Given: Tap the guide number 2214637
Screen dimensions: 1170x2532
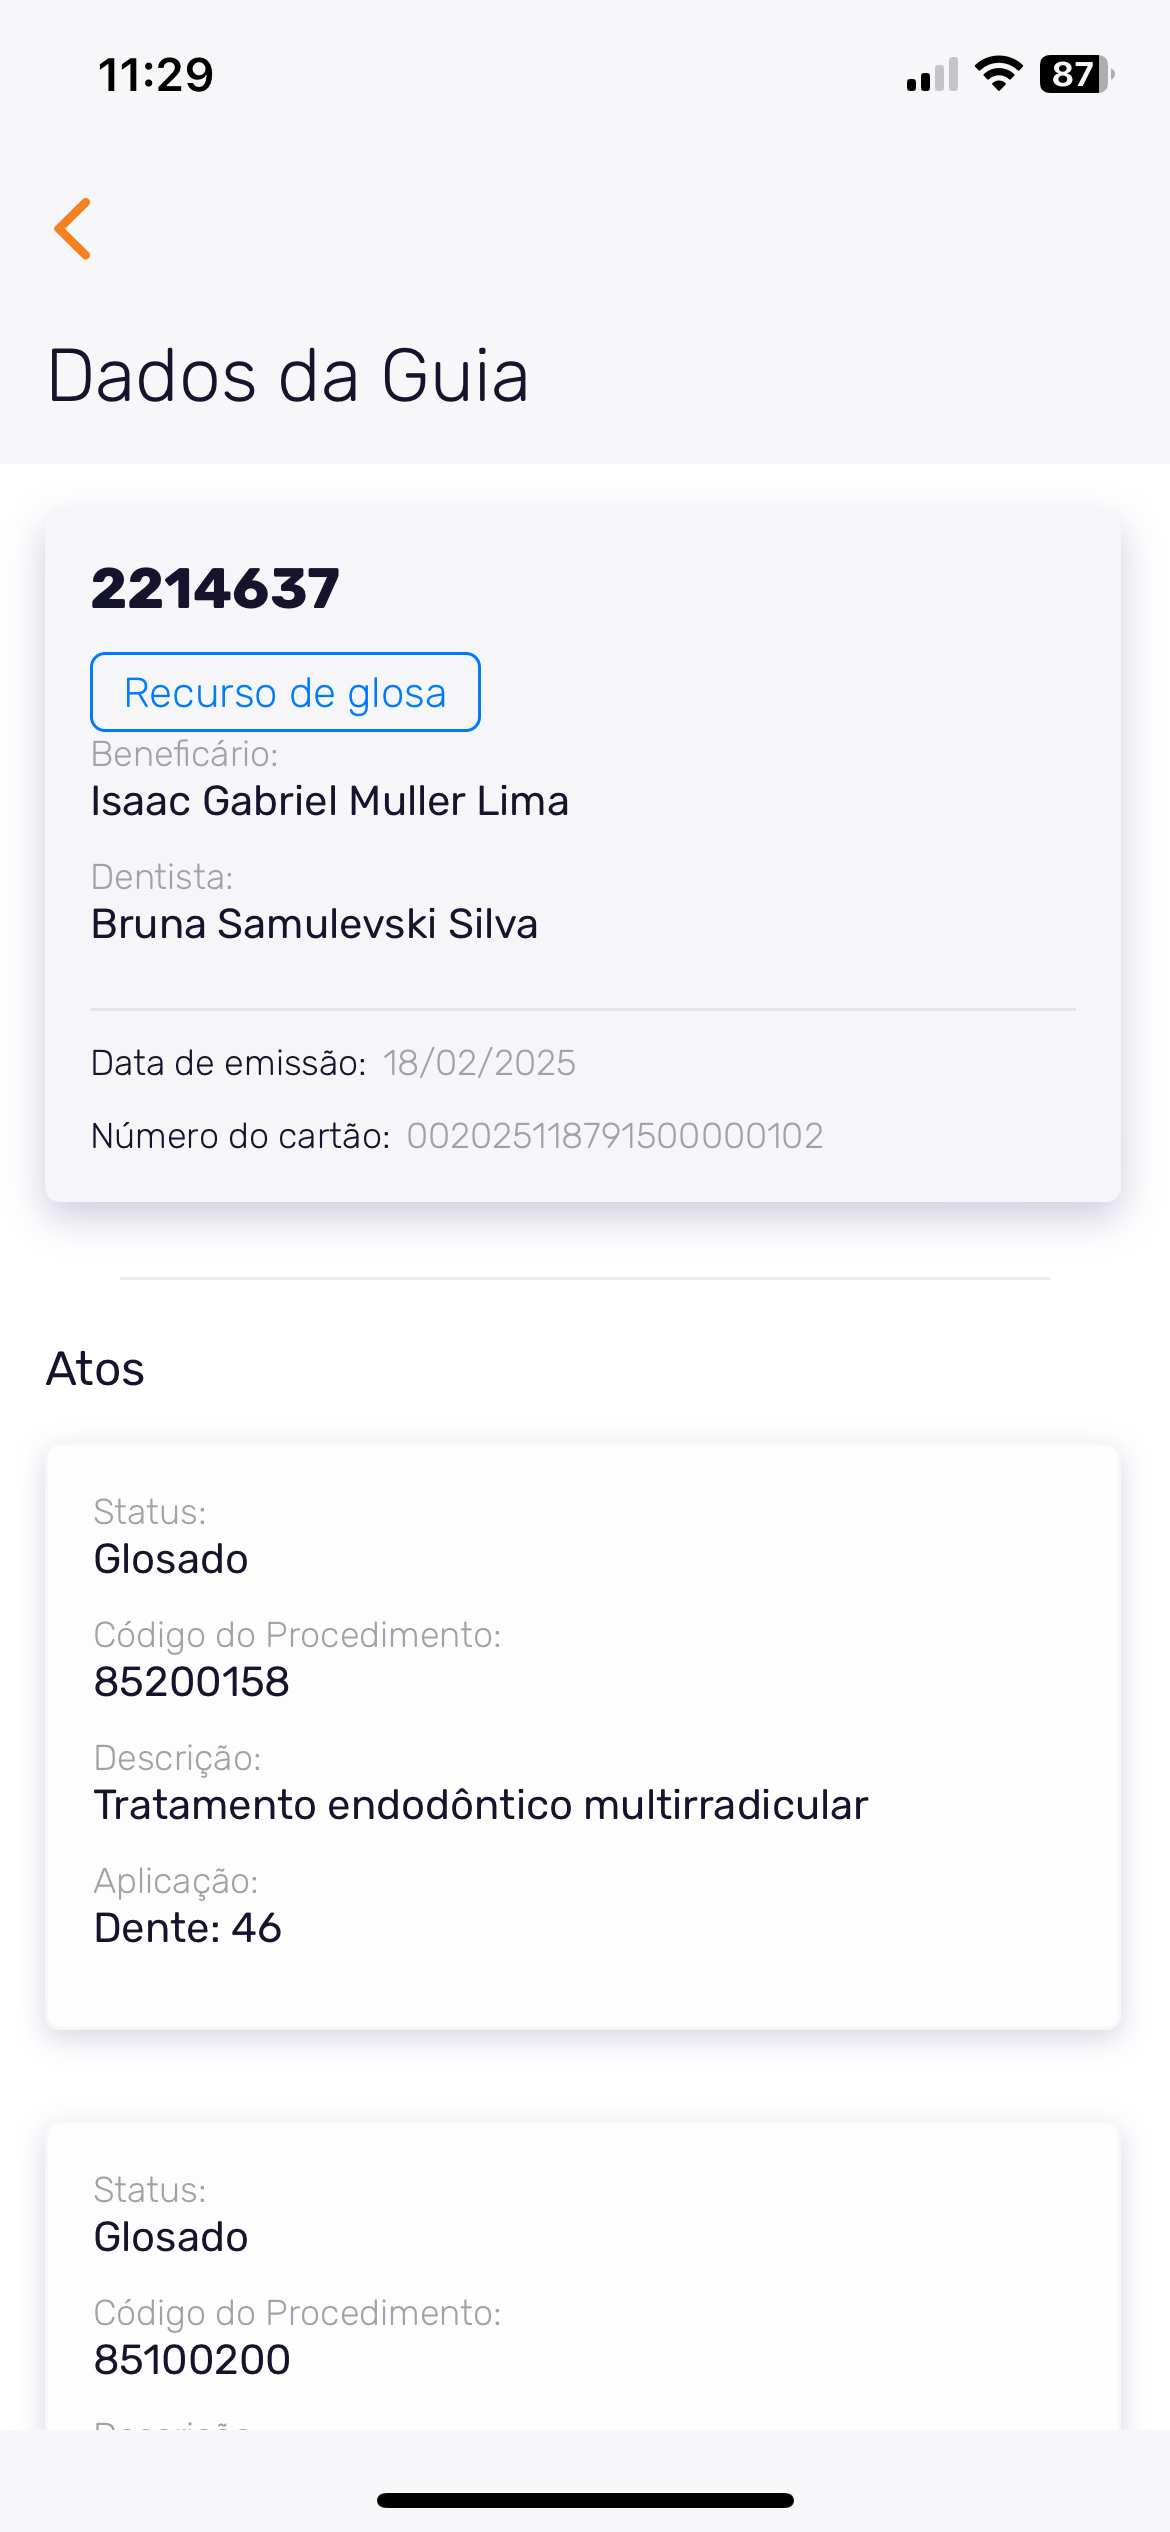Looking at the screenshot, I should click(216, 588).
